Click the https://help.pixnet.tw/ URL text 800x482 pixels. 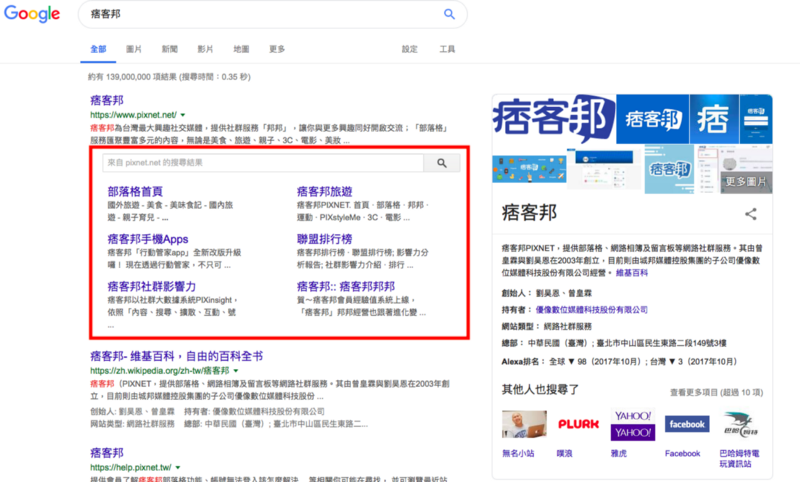(131, 467)
